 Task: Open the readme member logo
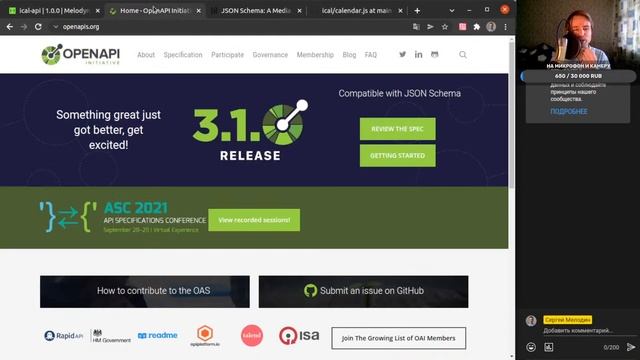[158, 336]
